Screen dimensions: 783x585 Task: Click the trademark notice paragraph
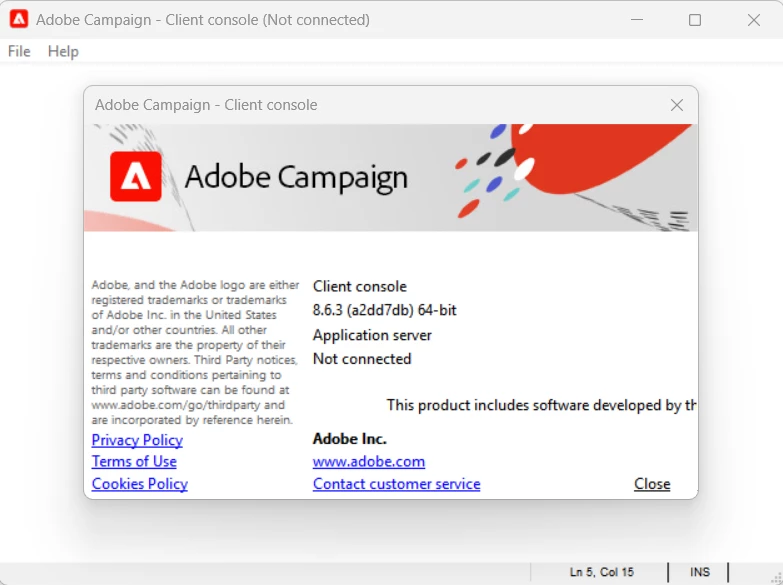pyautogui.click(x=195, y=352)
